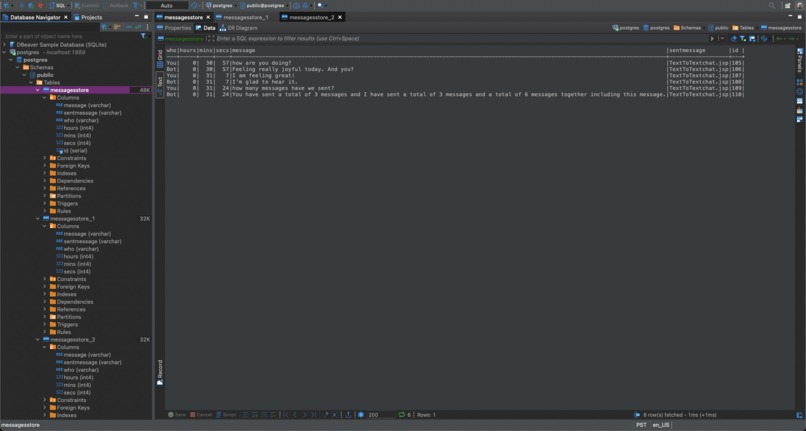Collapse the Schemas folder

pyautogui.click(x=18, y=67)
